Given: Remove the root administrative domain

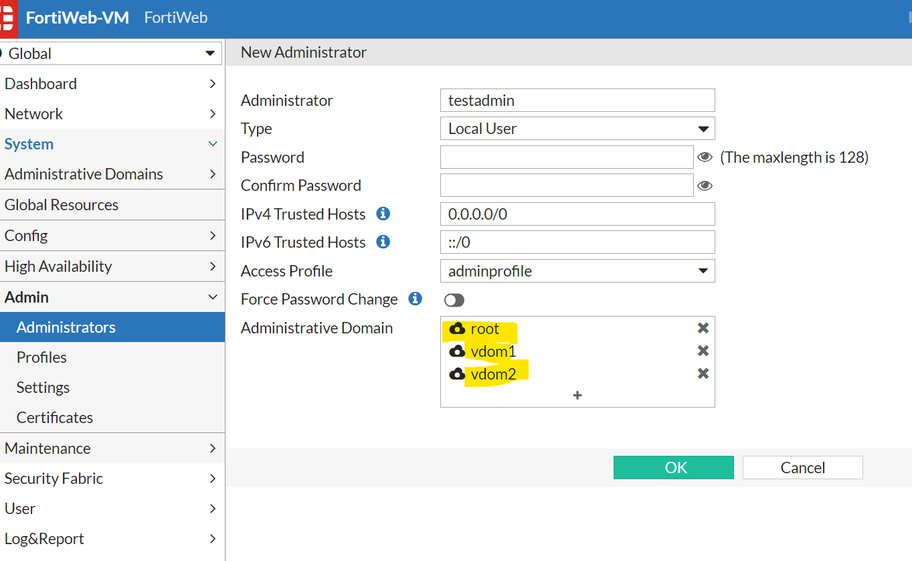Looking at the screenshot, I should pos(703,328).
